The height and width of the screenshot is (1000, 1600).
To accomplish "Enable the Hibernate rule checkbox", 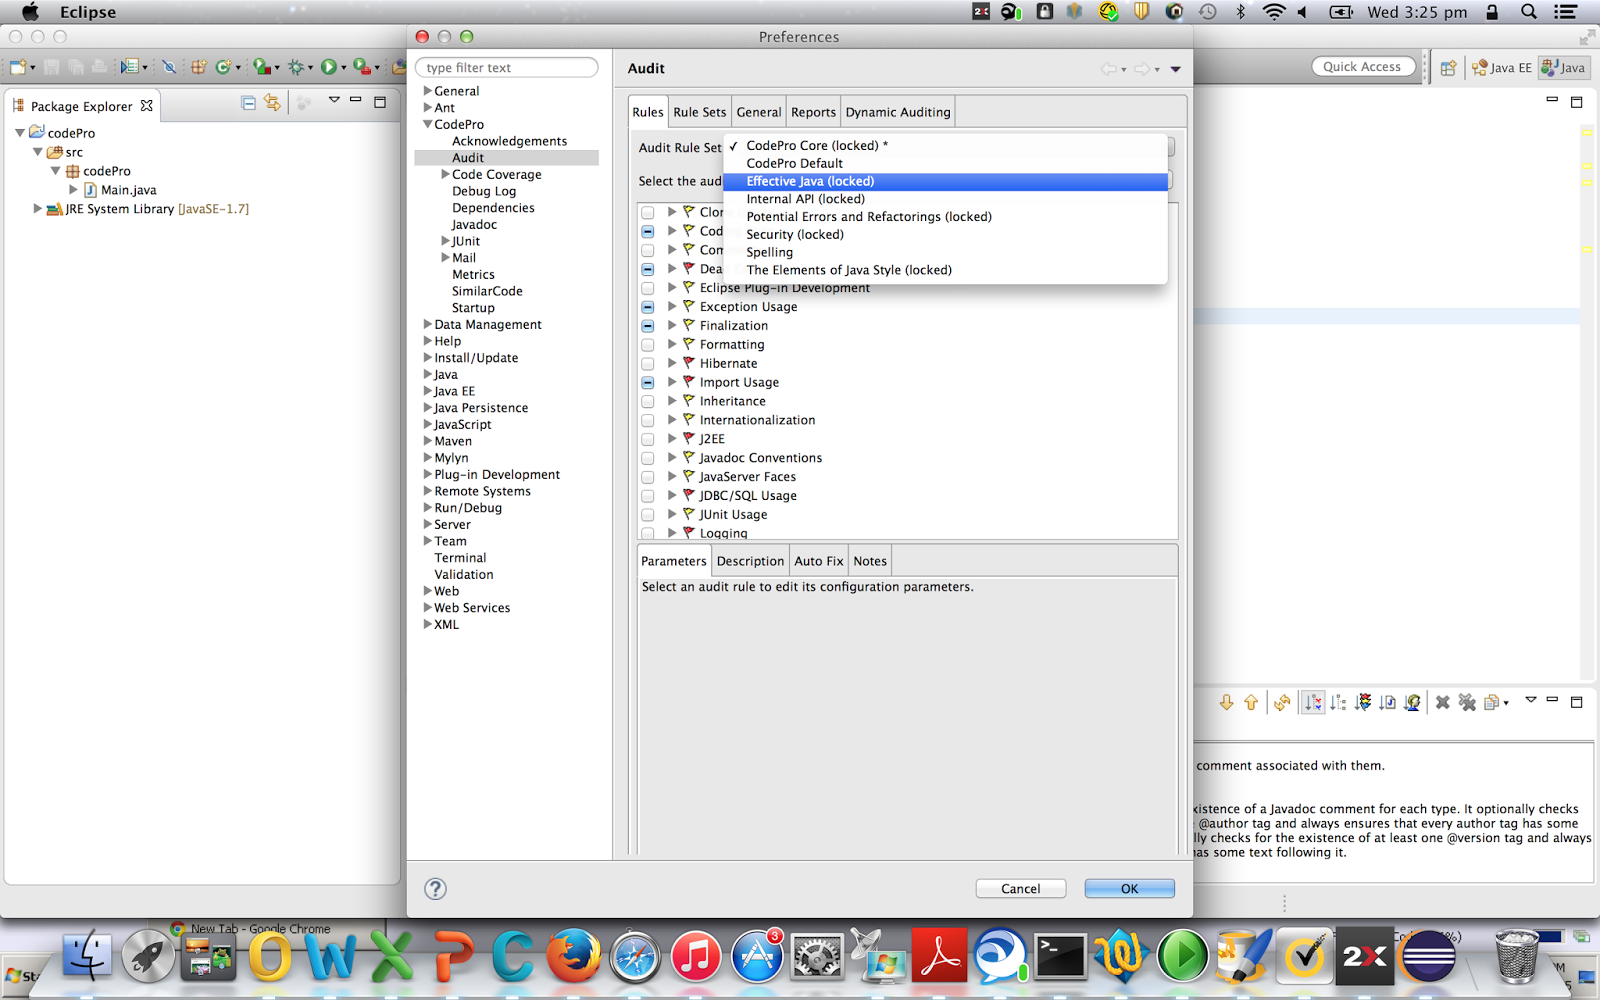I will (648, 364).
